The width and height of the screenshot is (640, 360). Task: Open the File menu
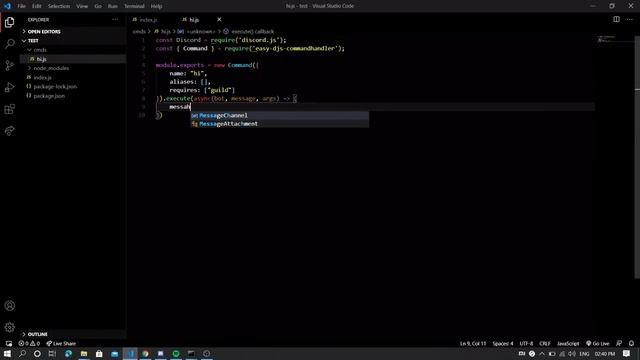[21, 6]
